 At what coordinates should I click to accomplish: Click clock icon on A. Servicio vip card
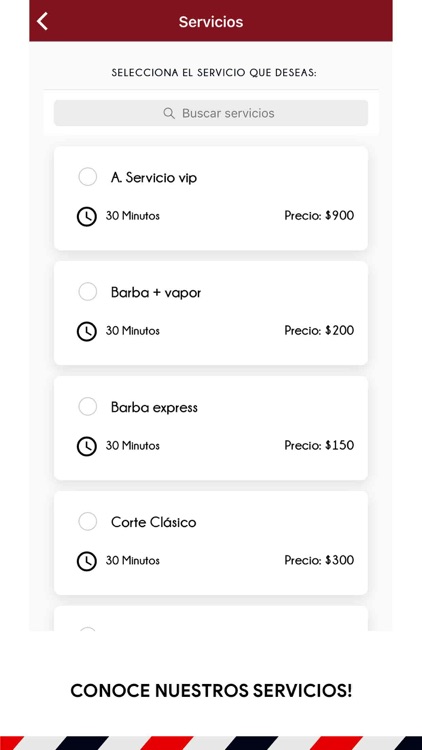(x=87, y=216)
